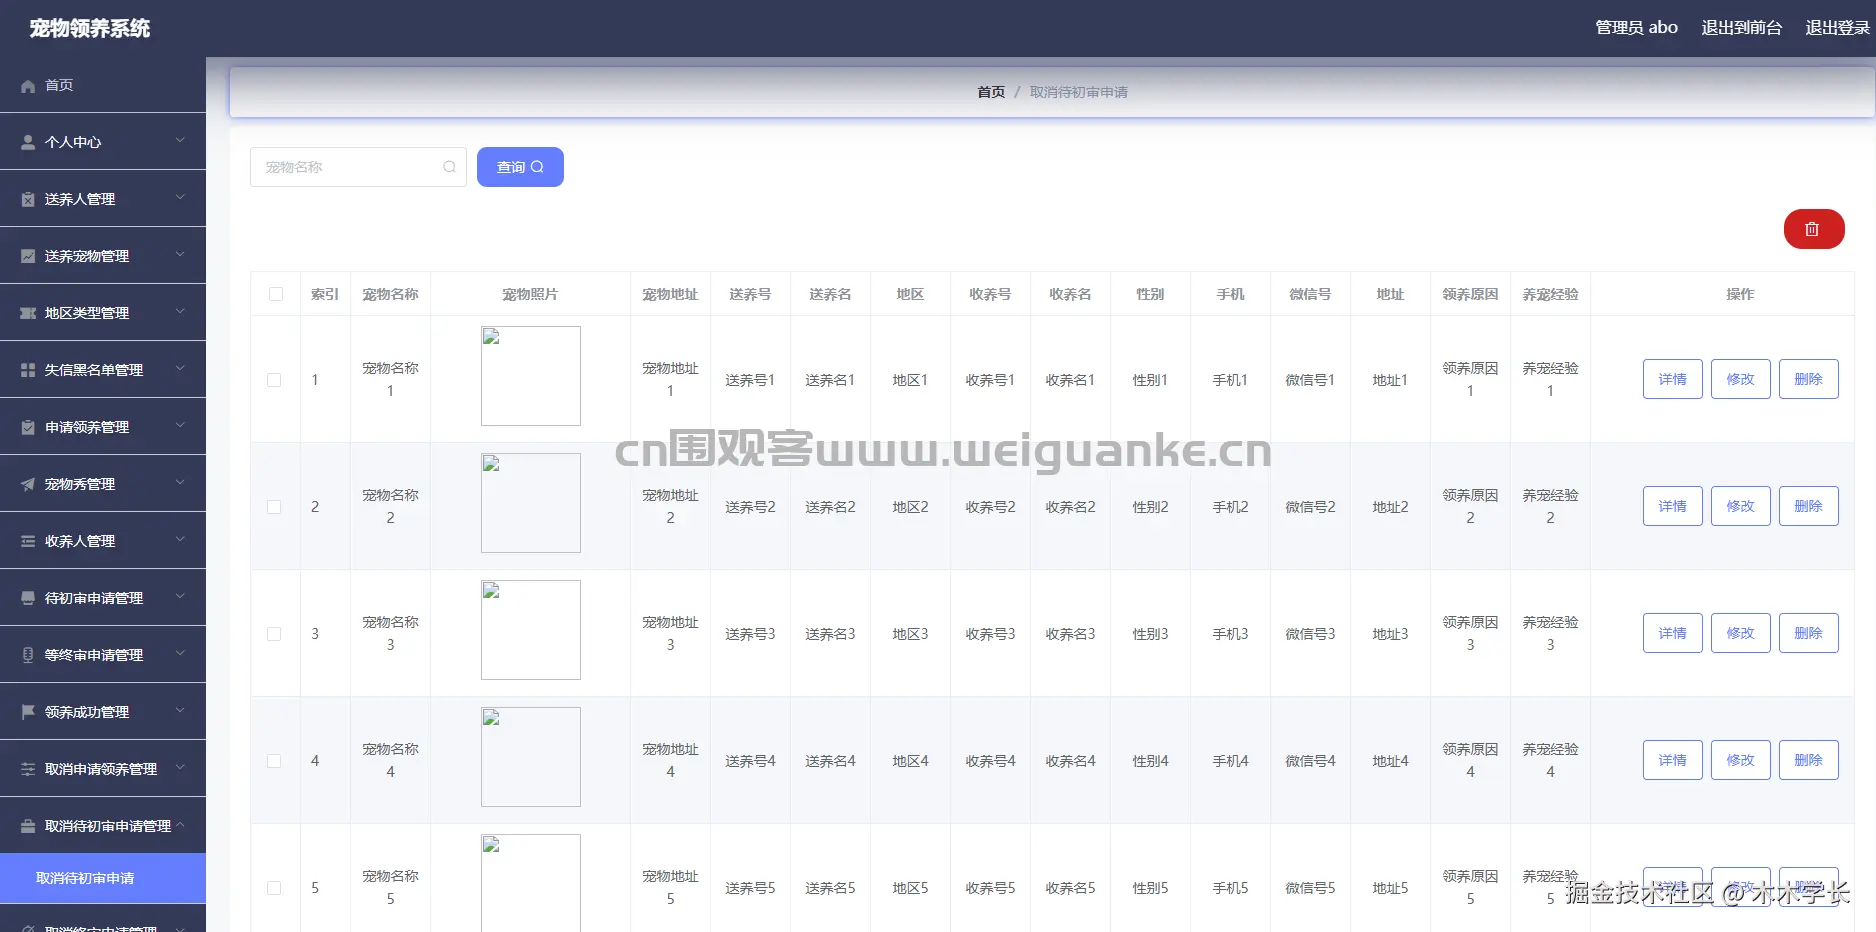Expand the 送养宠物管理 menu chevron
Screen dimensions: 1876x932
(x=180, y=255)
